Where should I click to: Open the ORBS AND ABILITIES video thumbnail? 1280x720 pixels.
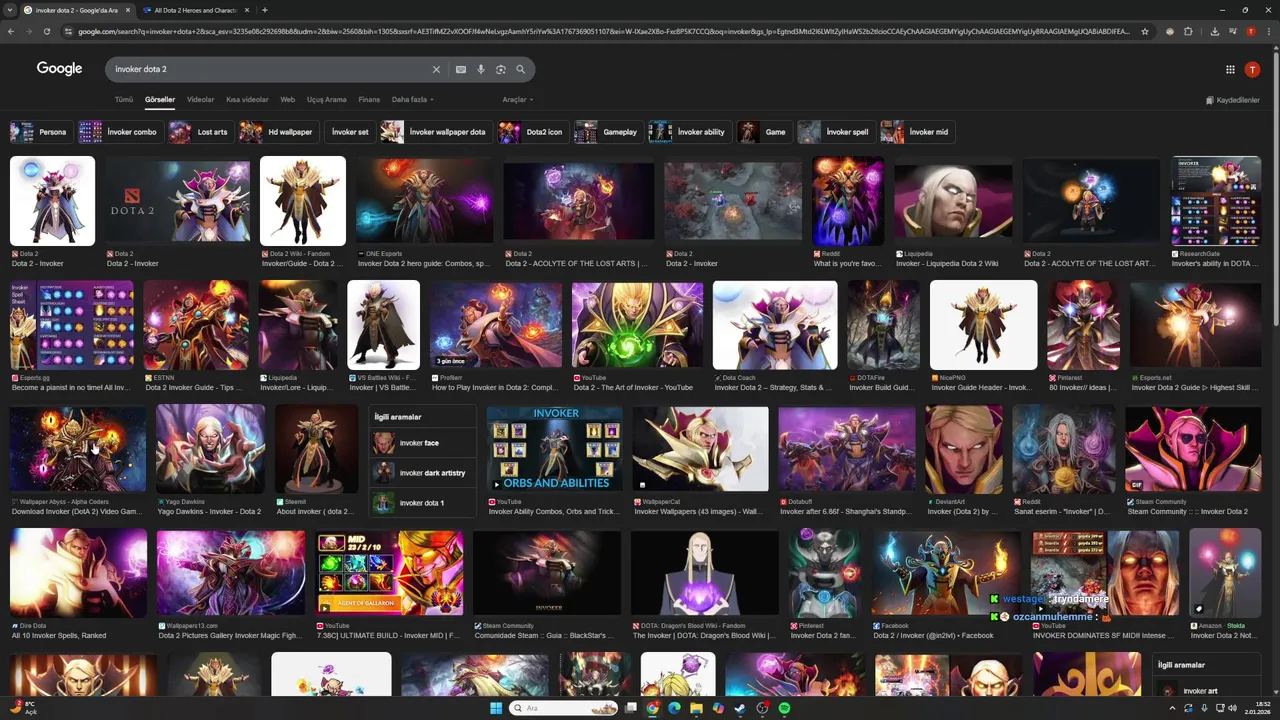coord(555,449)
